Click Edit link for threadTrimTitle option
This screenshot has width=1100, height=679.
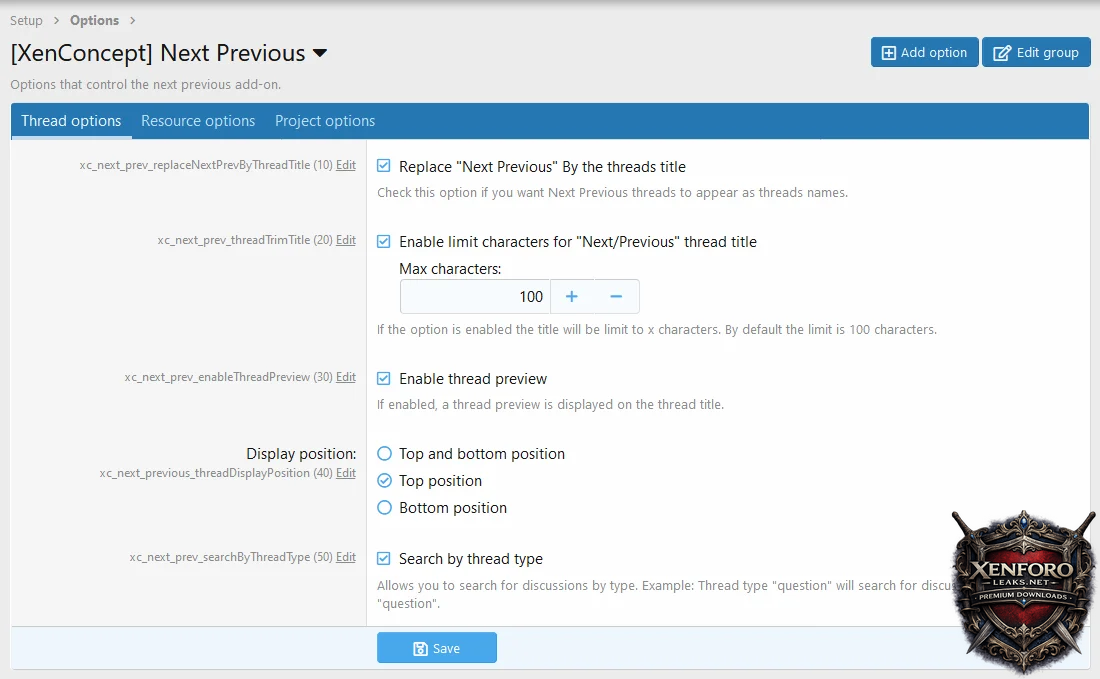click(x=346, y=240)
